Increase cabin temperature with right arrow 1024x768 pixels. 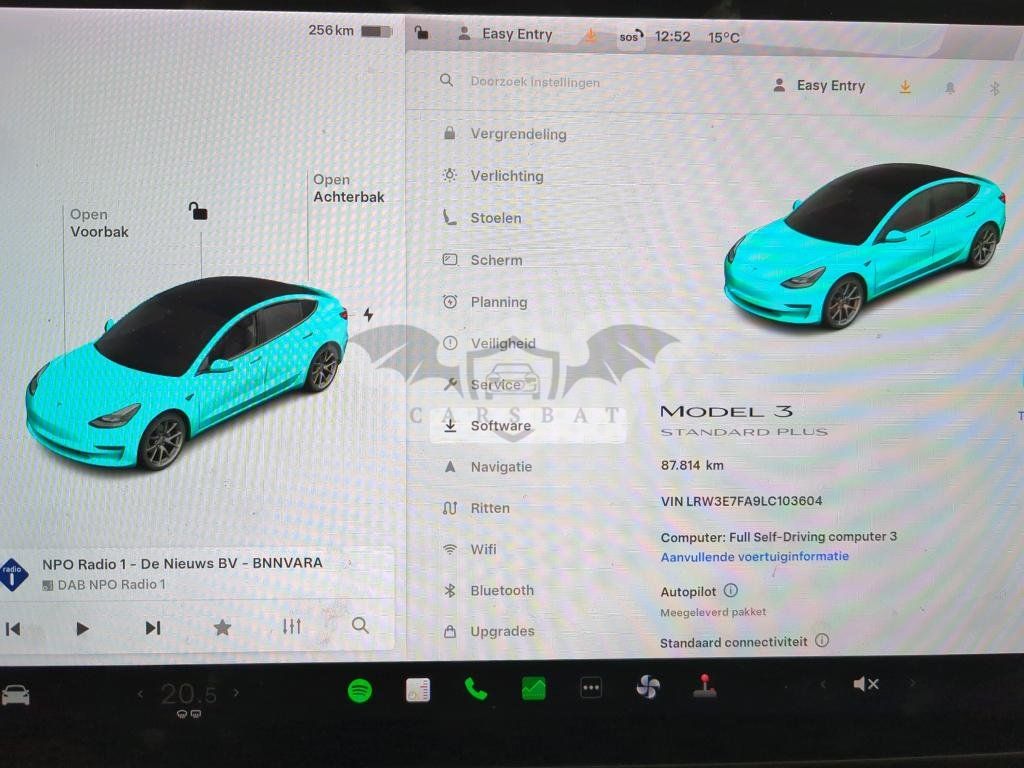click(x=236, y=693)
